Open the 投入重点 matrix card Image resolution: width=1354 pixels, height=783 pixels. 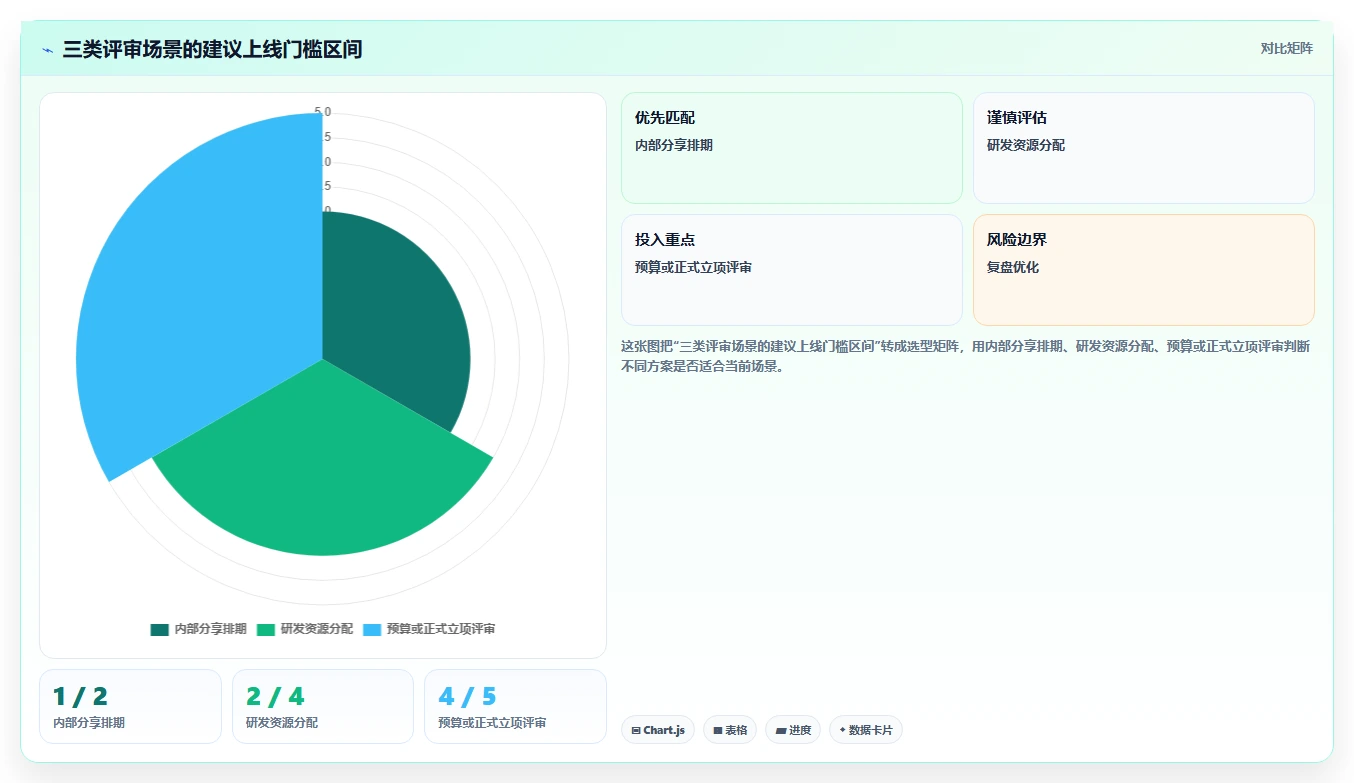tap(791, 270)
